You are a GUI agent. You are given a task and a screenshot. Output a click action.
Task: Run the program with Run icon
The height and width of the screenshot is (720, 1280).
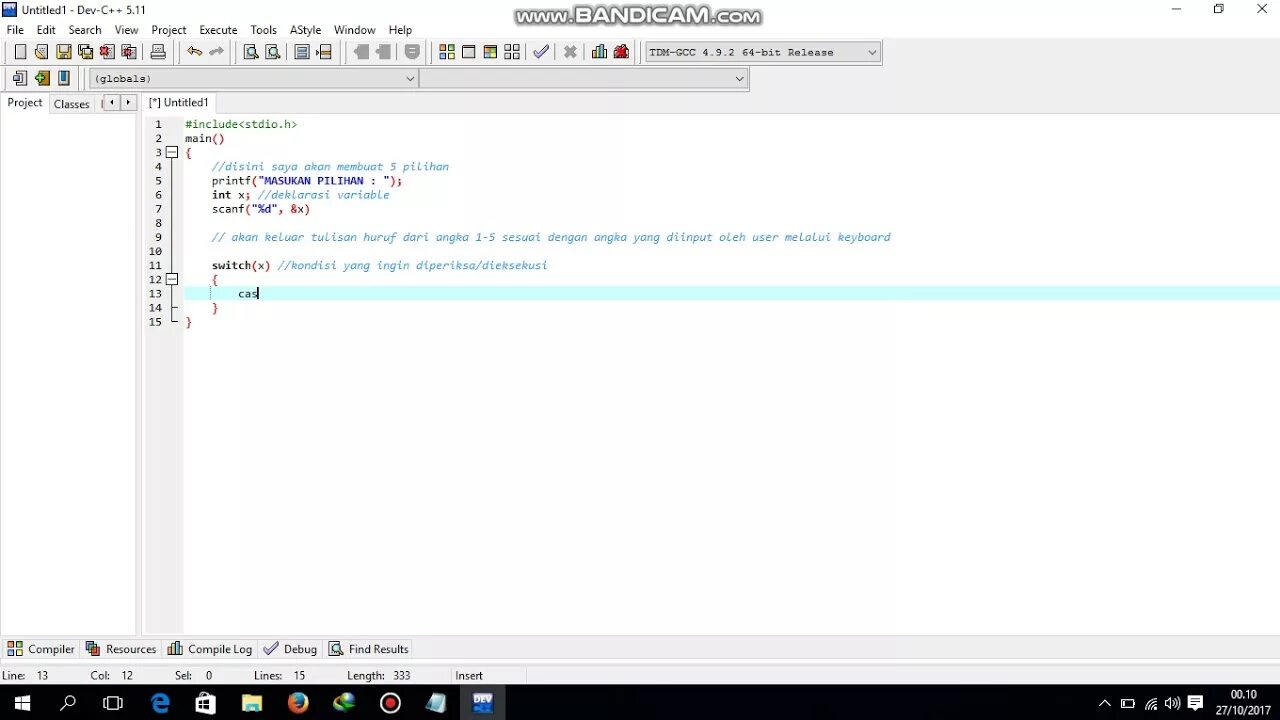[468, 52]
